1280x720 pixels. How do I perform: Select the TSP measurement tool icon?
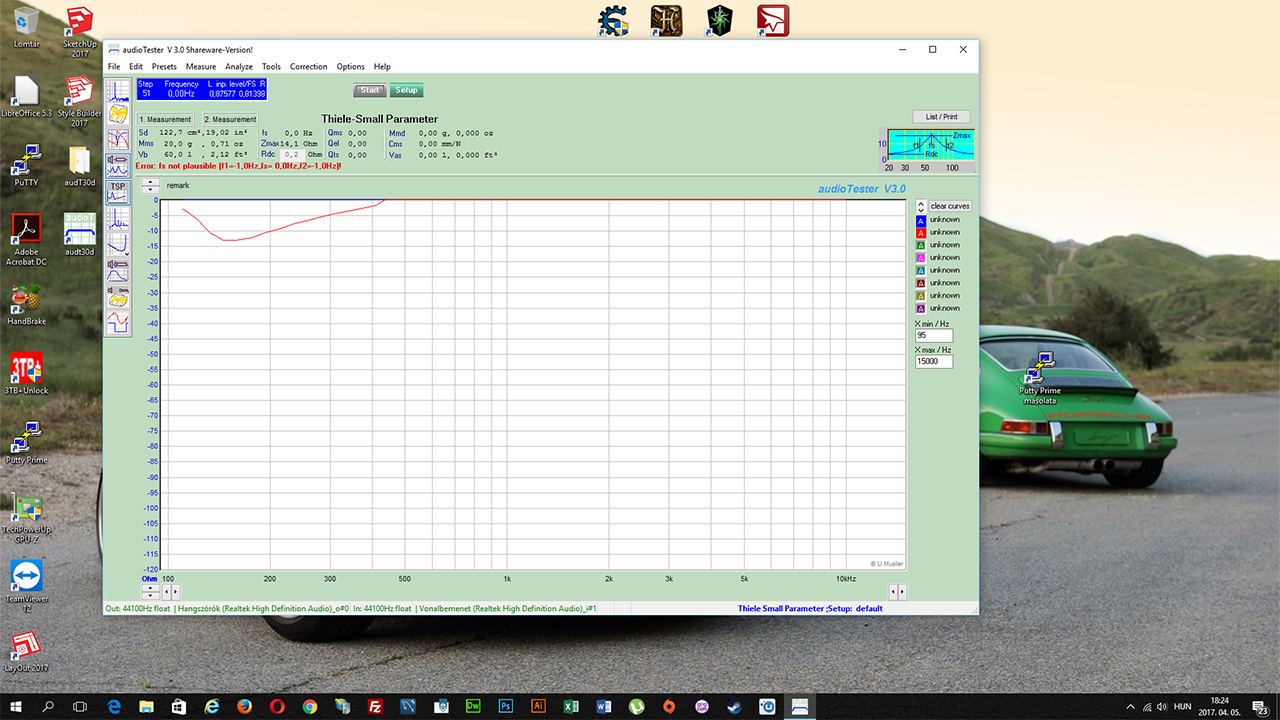click(118, 192)
